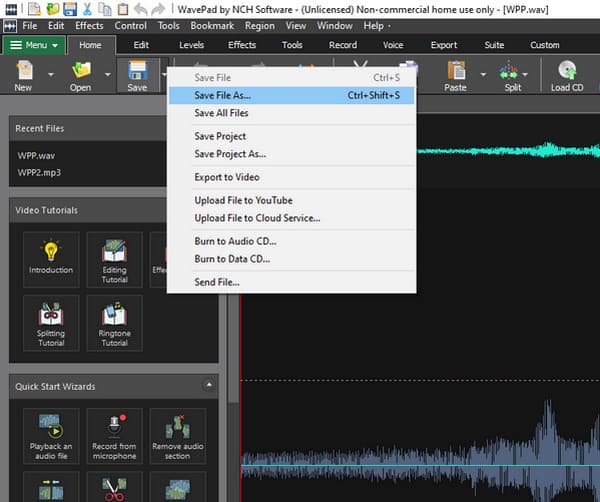Click the scissors wizard icon in bottom row
Image resolution: width=600 pixels, height=502 pixels.
114,489
